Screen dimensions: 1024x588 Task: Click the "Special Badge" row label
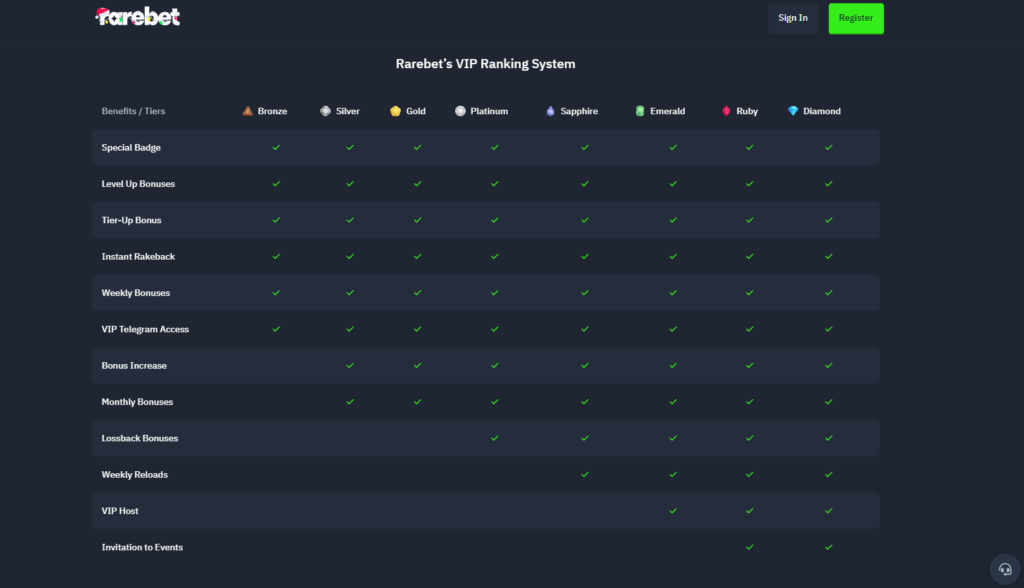pyautogui.click(x=131, y=148)
